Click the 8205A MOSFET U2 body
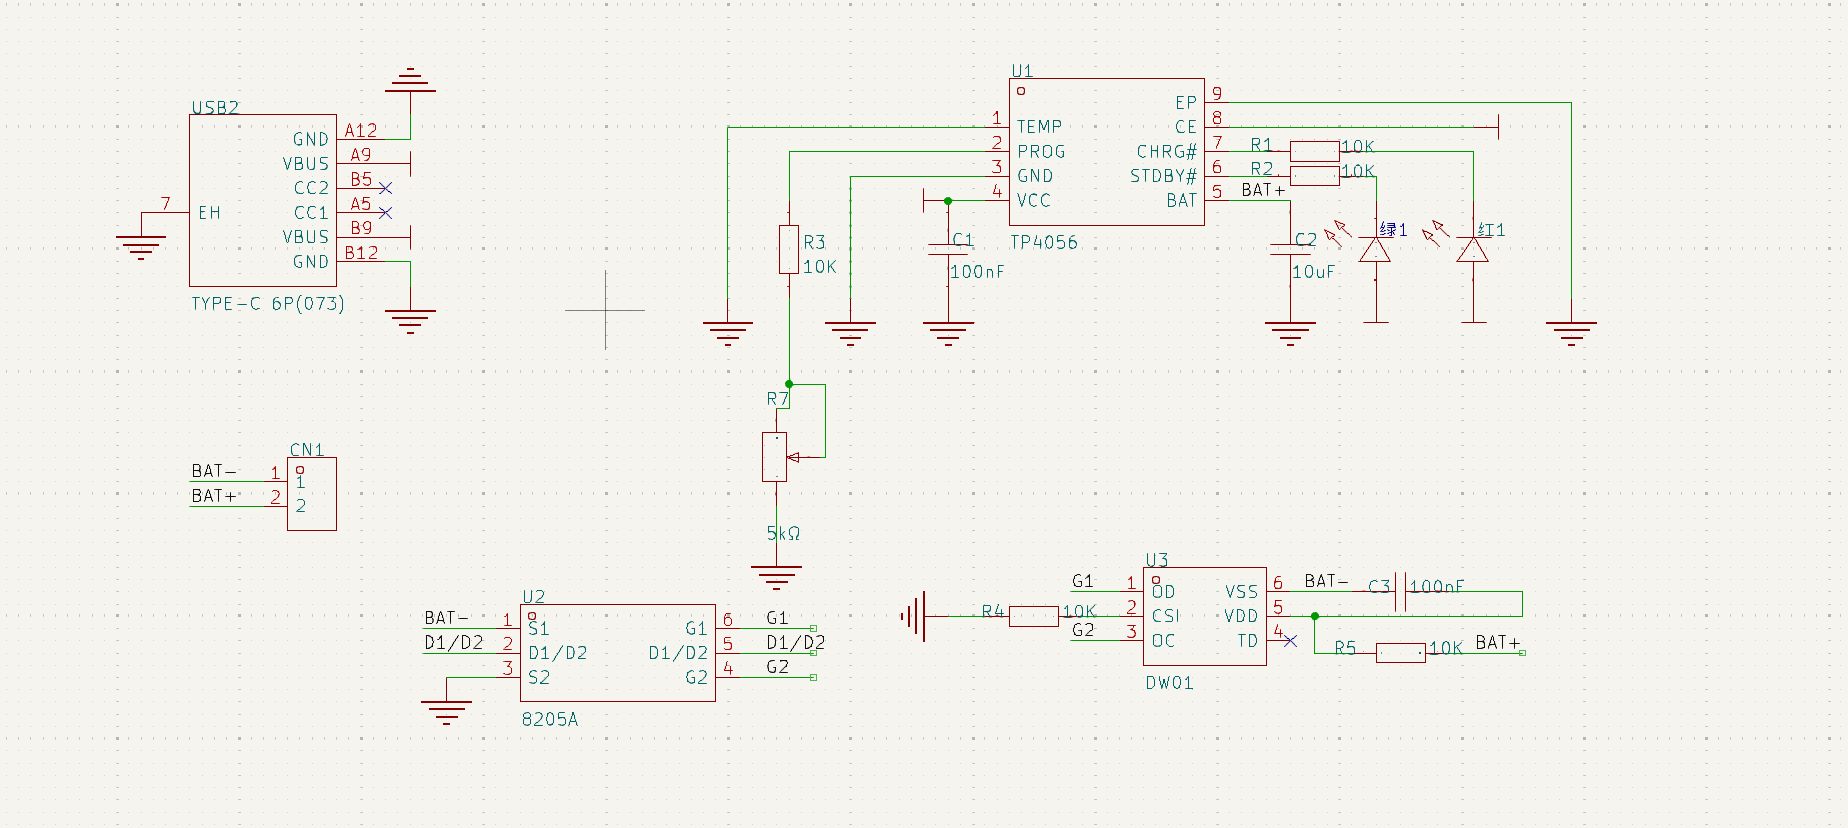This screenshot has width=1848, height=828. point(617,653)
